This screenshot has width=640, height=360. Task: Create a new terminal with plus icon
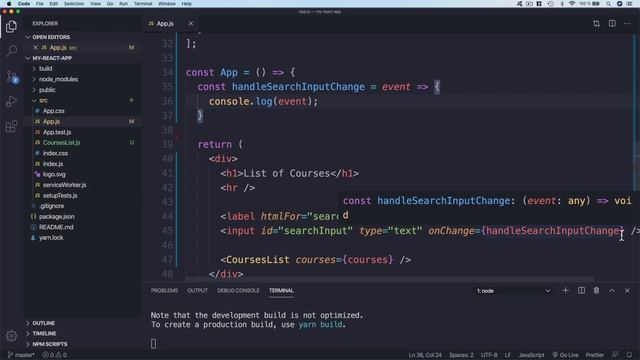pyautogui.click(x=565, y=291)
